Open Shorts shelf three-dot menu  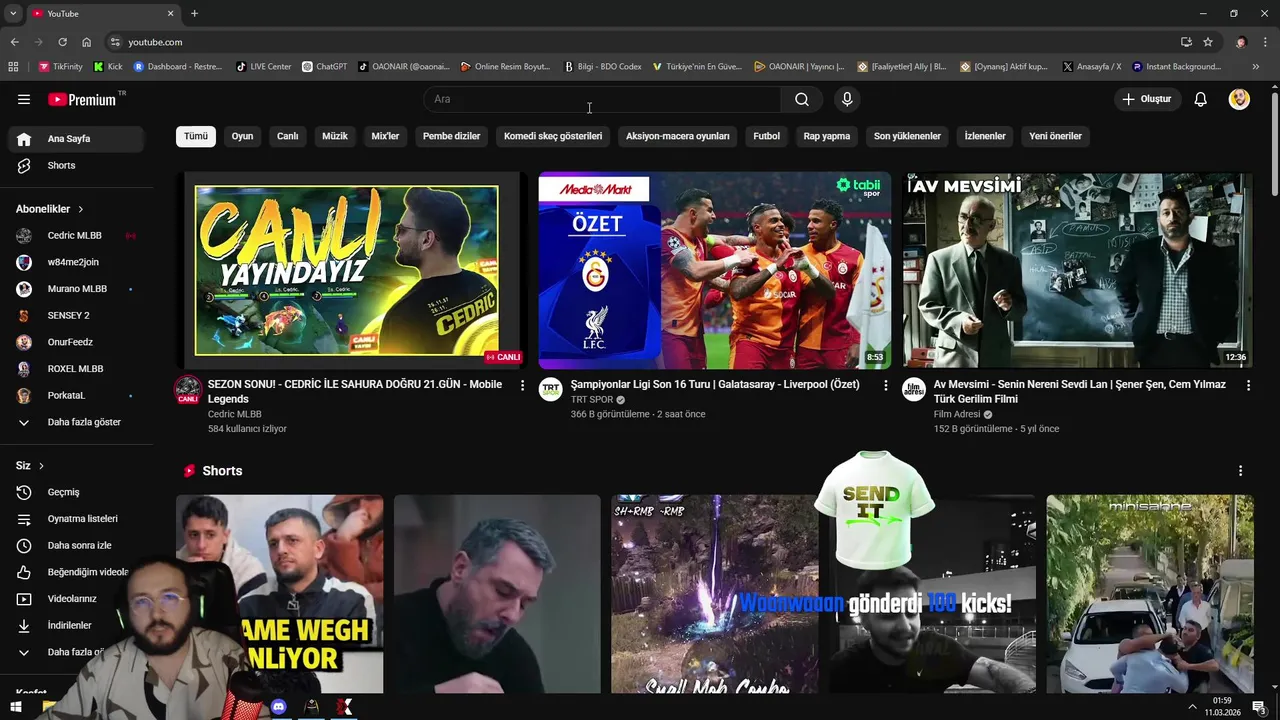(x=1240, y=471)
